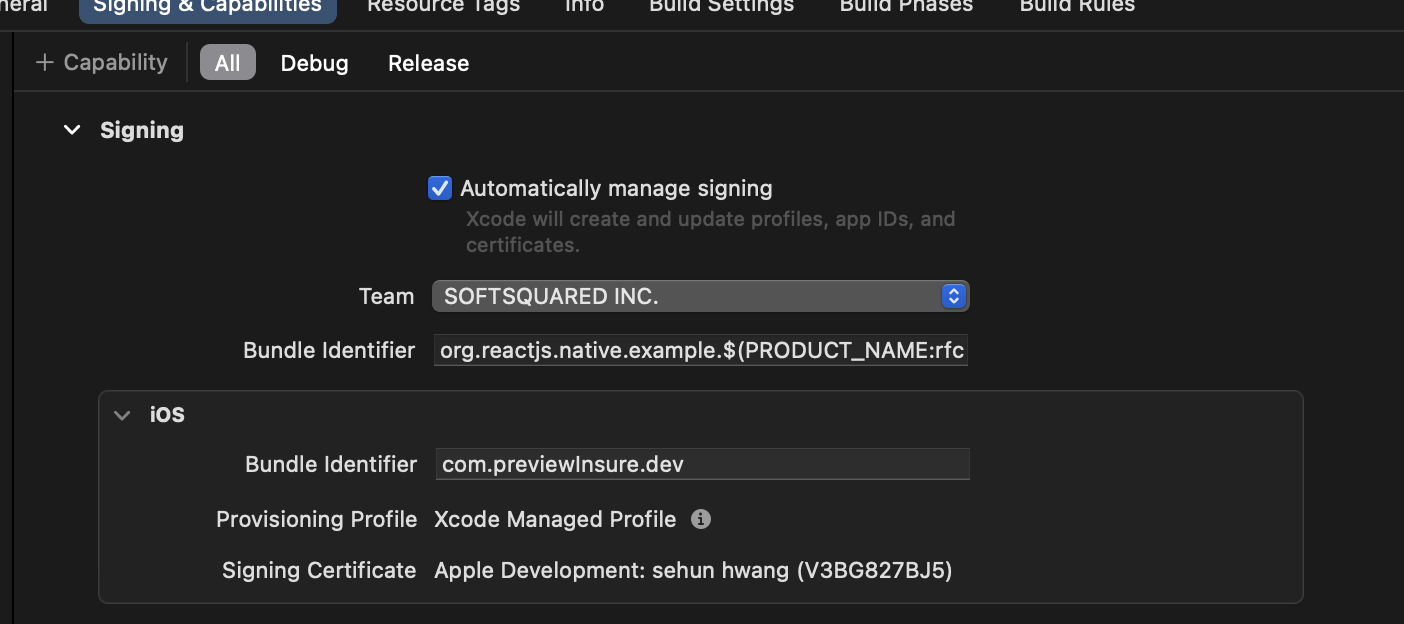1404x624 pixels.
Task: Switch to the Build Settings tab
Action: click(x=720, y=7)
